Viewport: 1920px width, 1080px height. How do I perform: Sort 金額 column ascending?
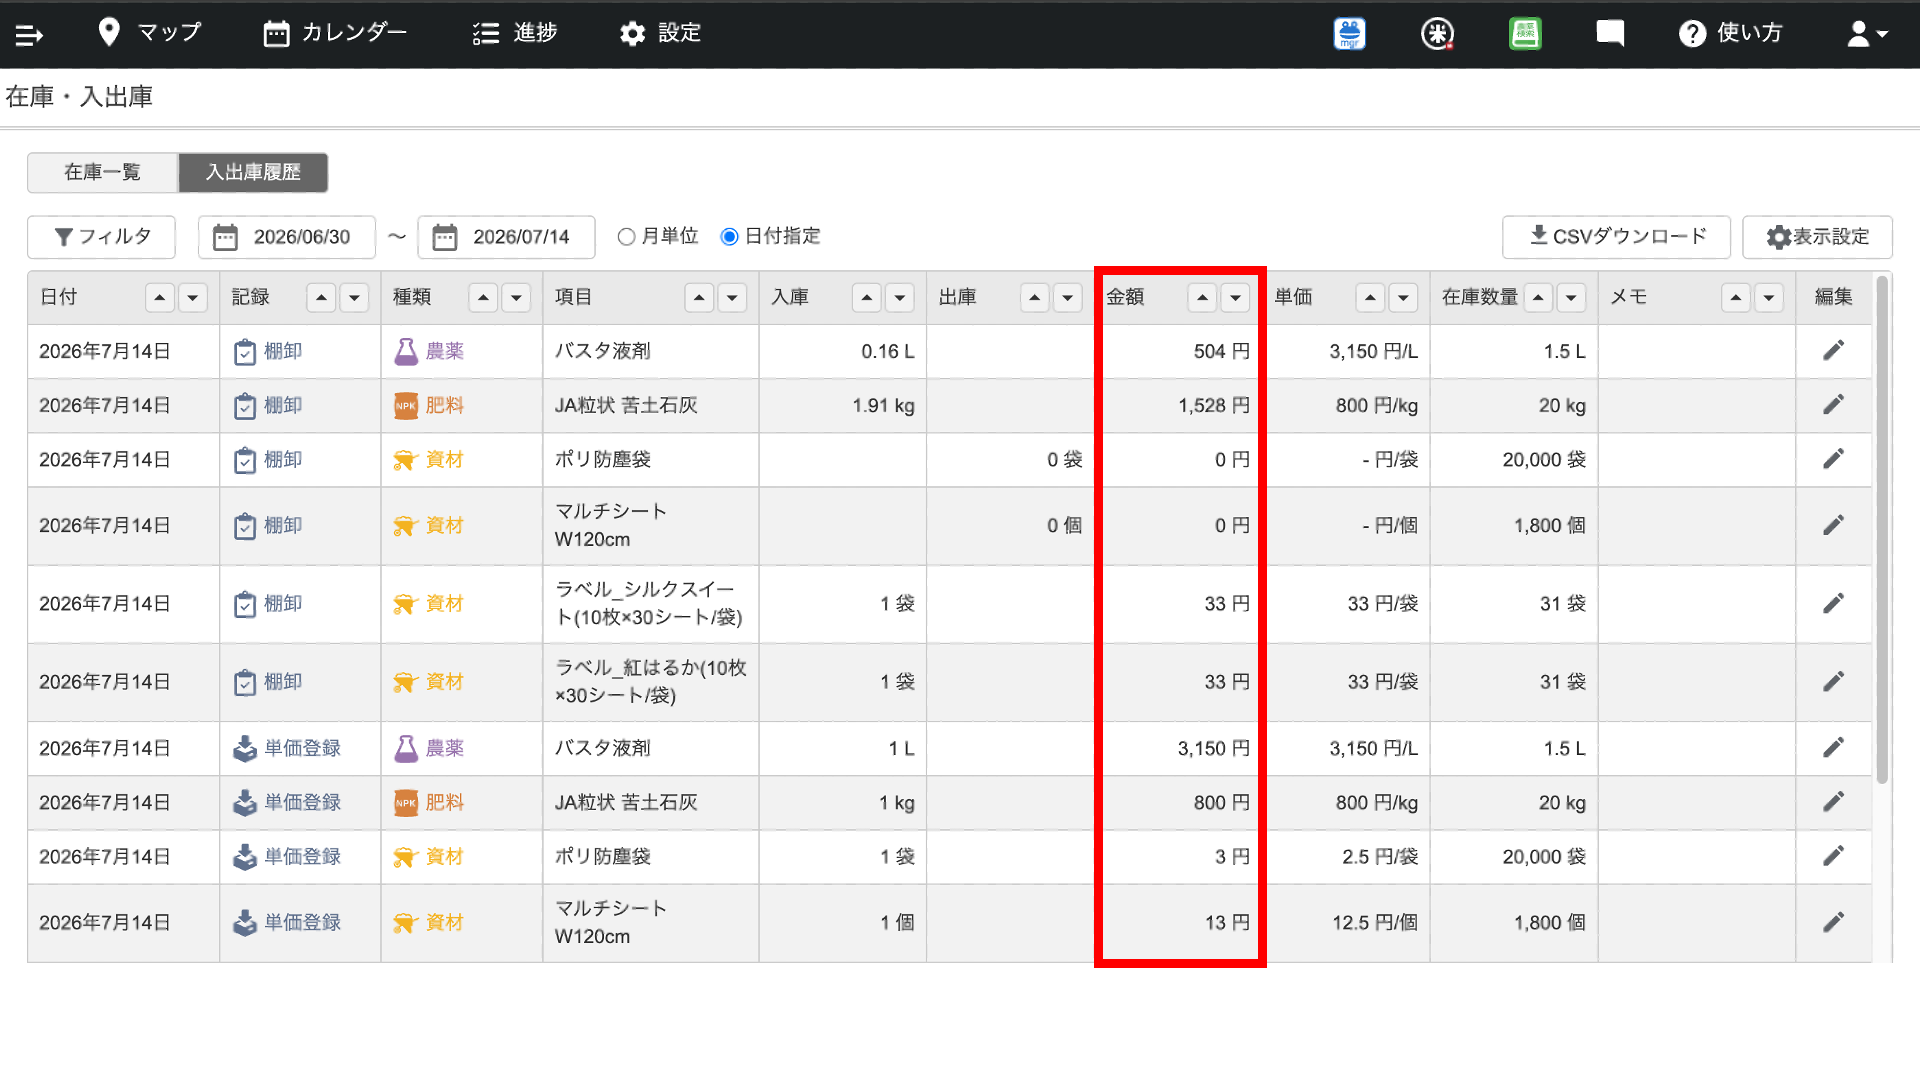pyautogui.click(x=1203, y=297)
